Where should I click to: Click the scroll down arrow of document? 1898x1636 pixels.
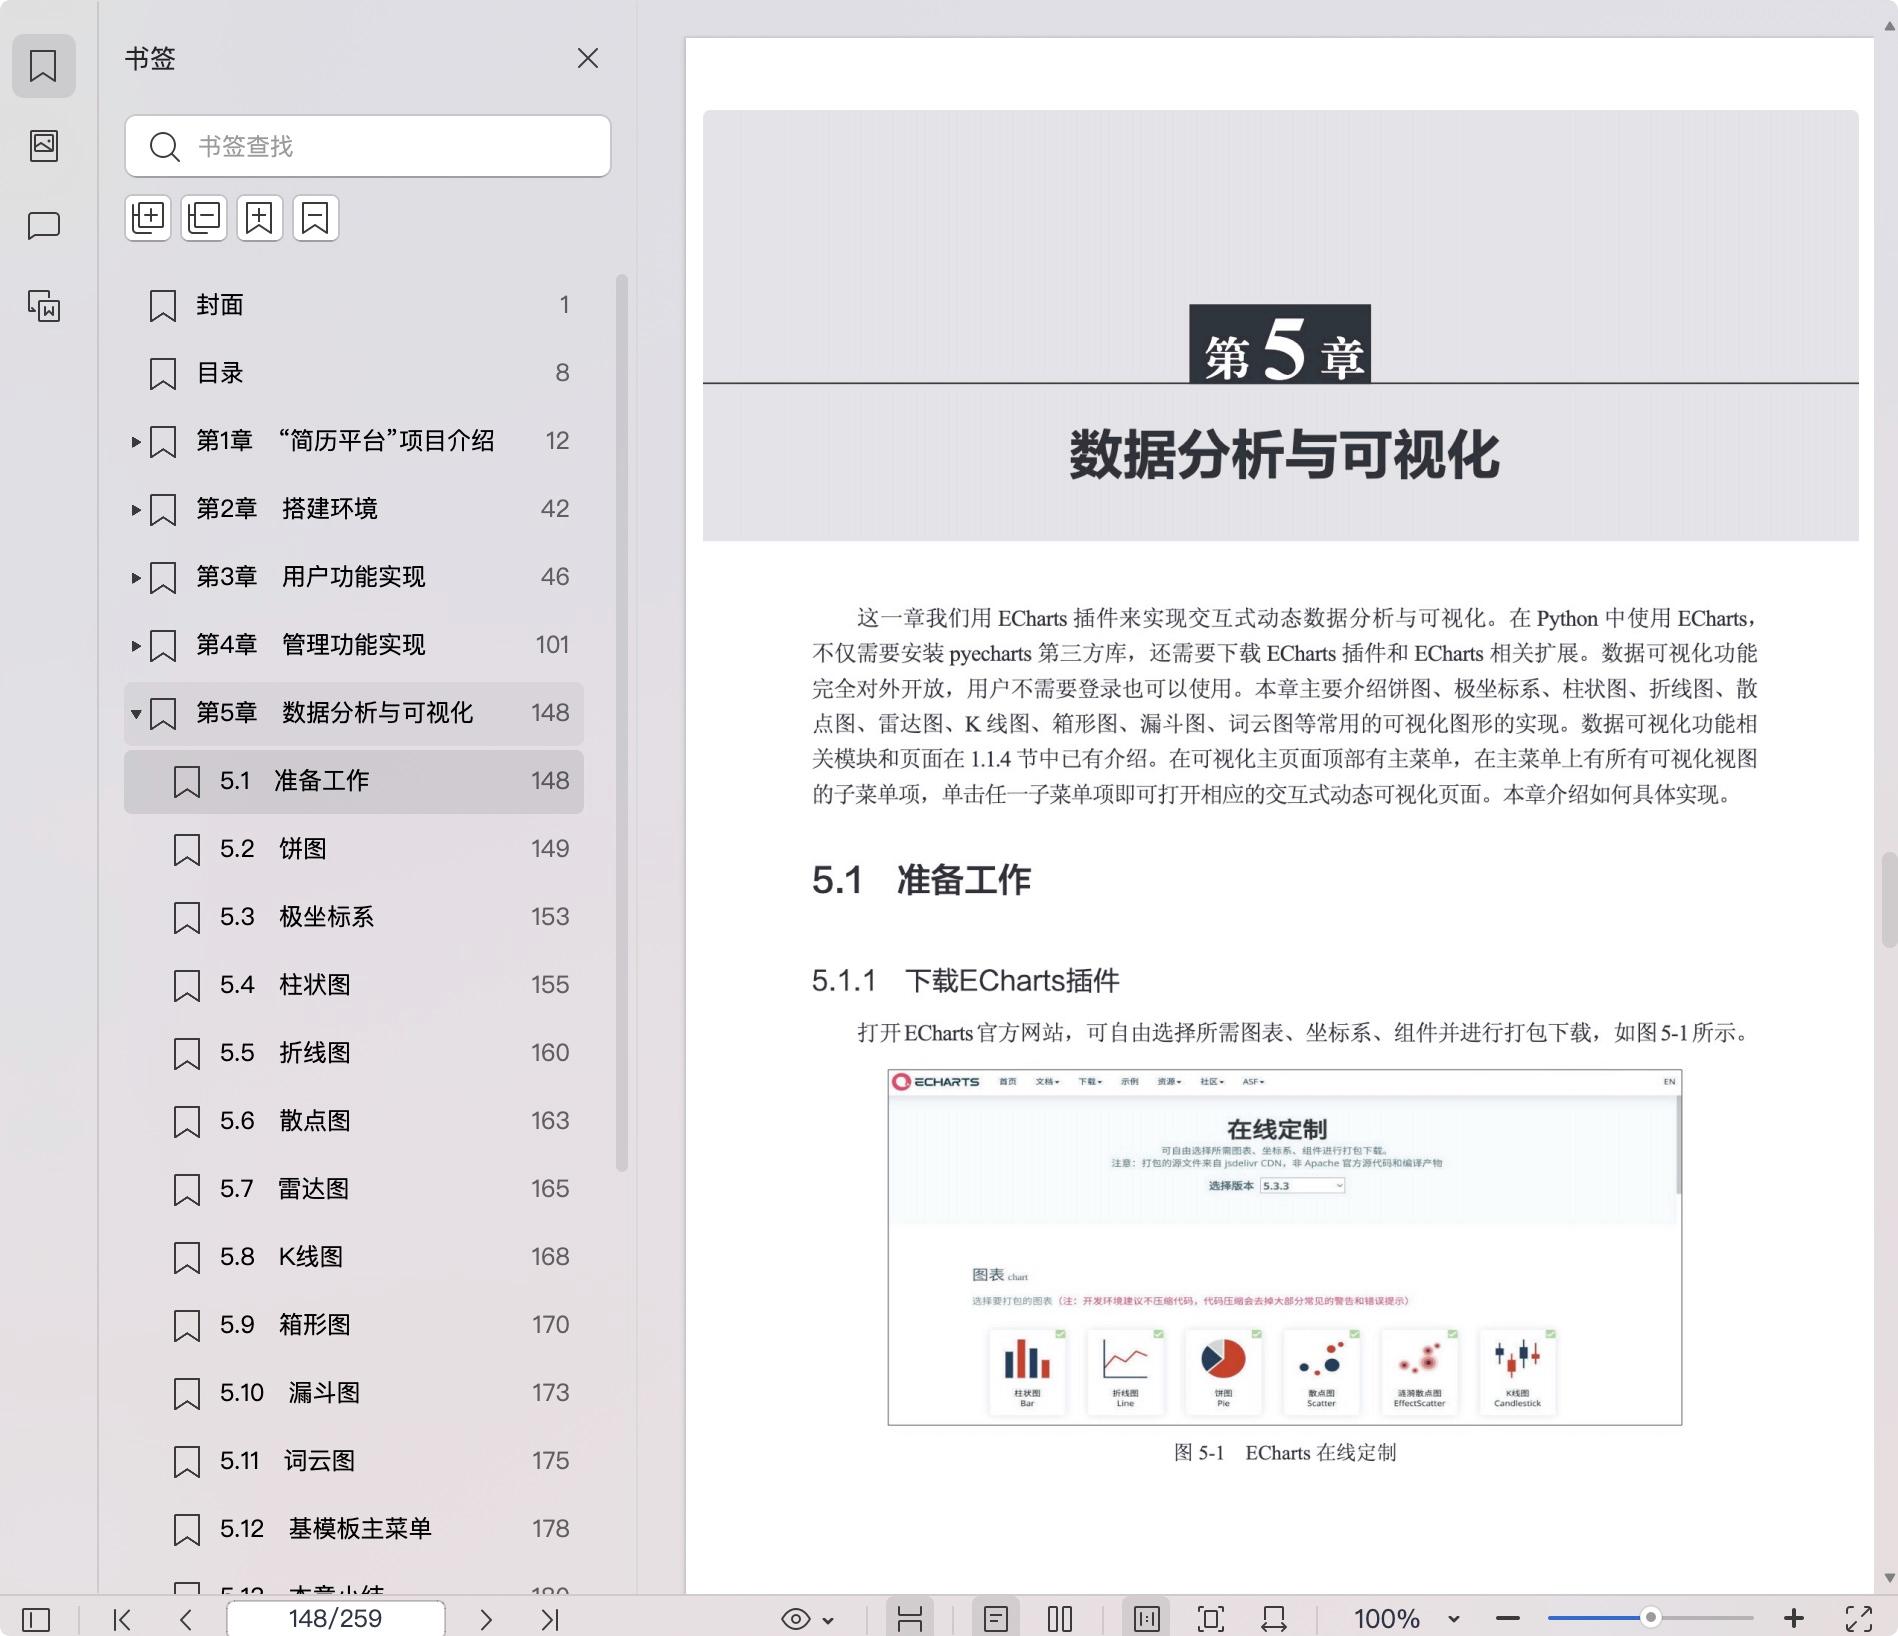pyautogui.click(x=1889, y=1578)
